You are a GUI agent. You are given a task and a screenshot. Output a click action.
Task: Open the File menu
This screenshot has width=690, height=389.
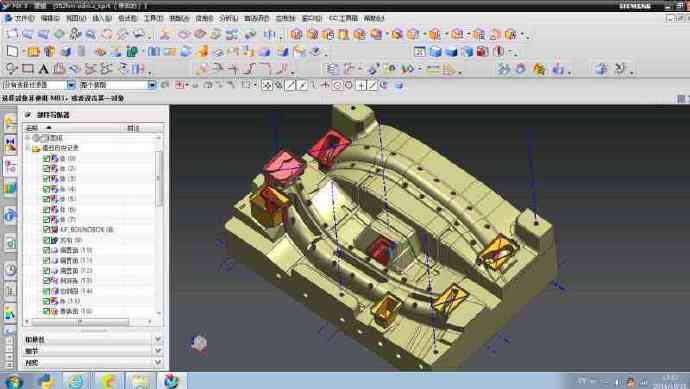point(19,18)
